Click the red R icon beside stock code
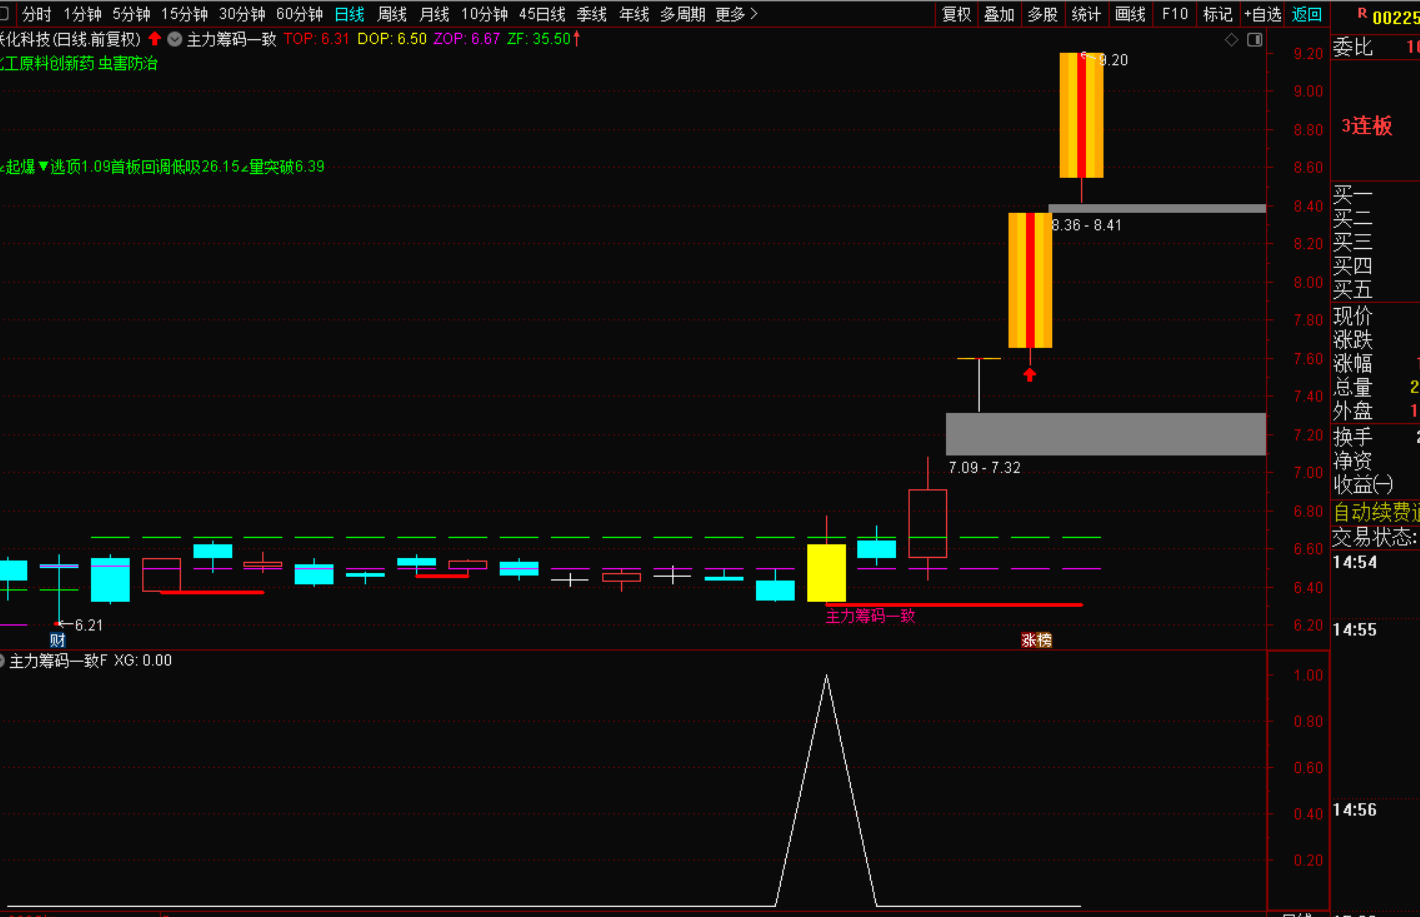Image resolution: width=1420 pixels, height=917 pixels. tap(1362, 15)
